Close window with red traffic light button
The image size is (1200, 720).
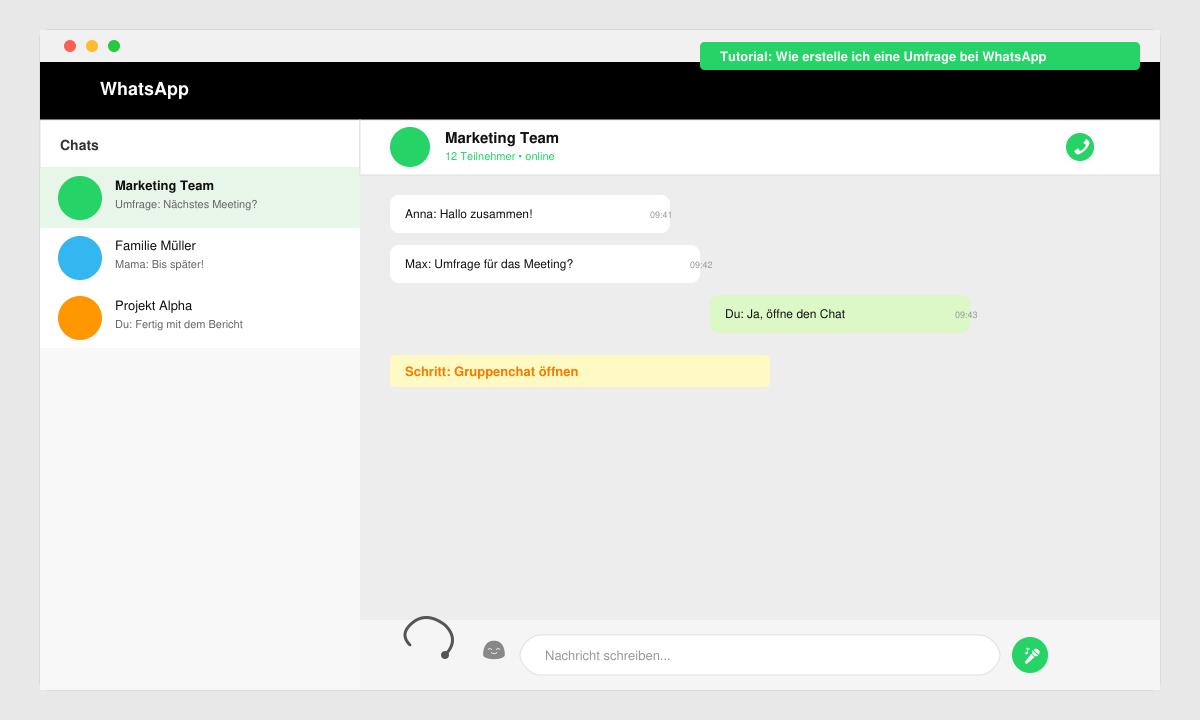[x=70, y=46]
